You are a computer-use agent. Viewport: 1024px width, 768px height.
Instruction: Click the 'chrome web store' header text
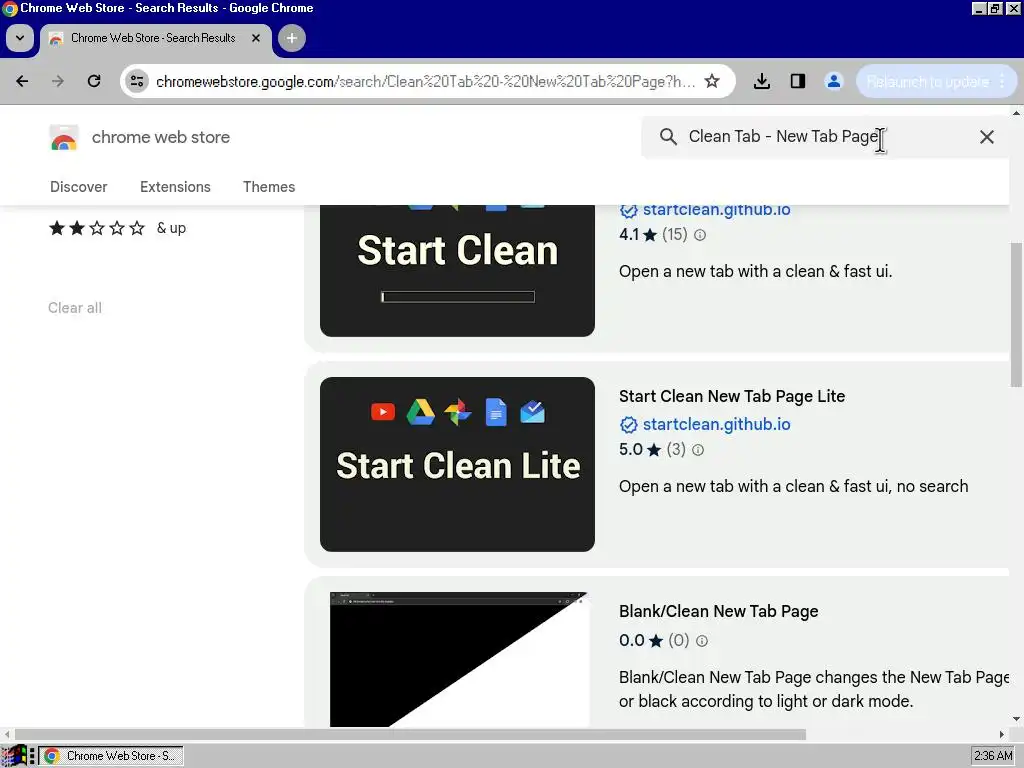point(161,137)
